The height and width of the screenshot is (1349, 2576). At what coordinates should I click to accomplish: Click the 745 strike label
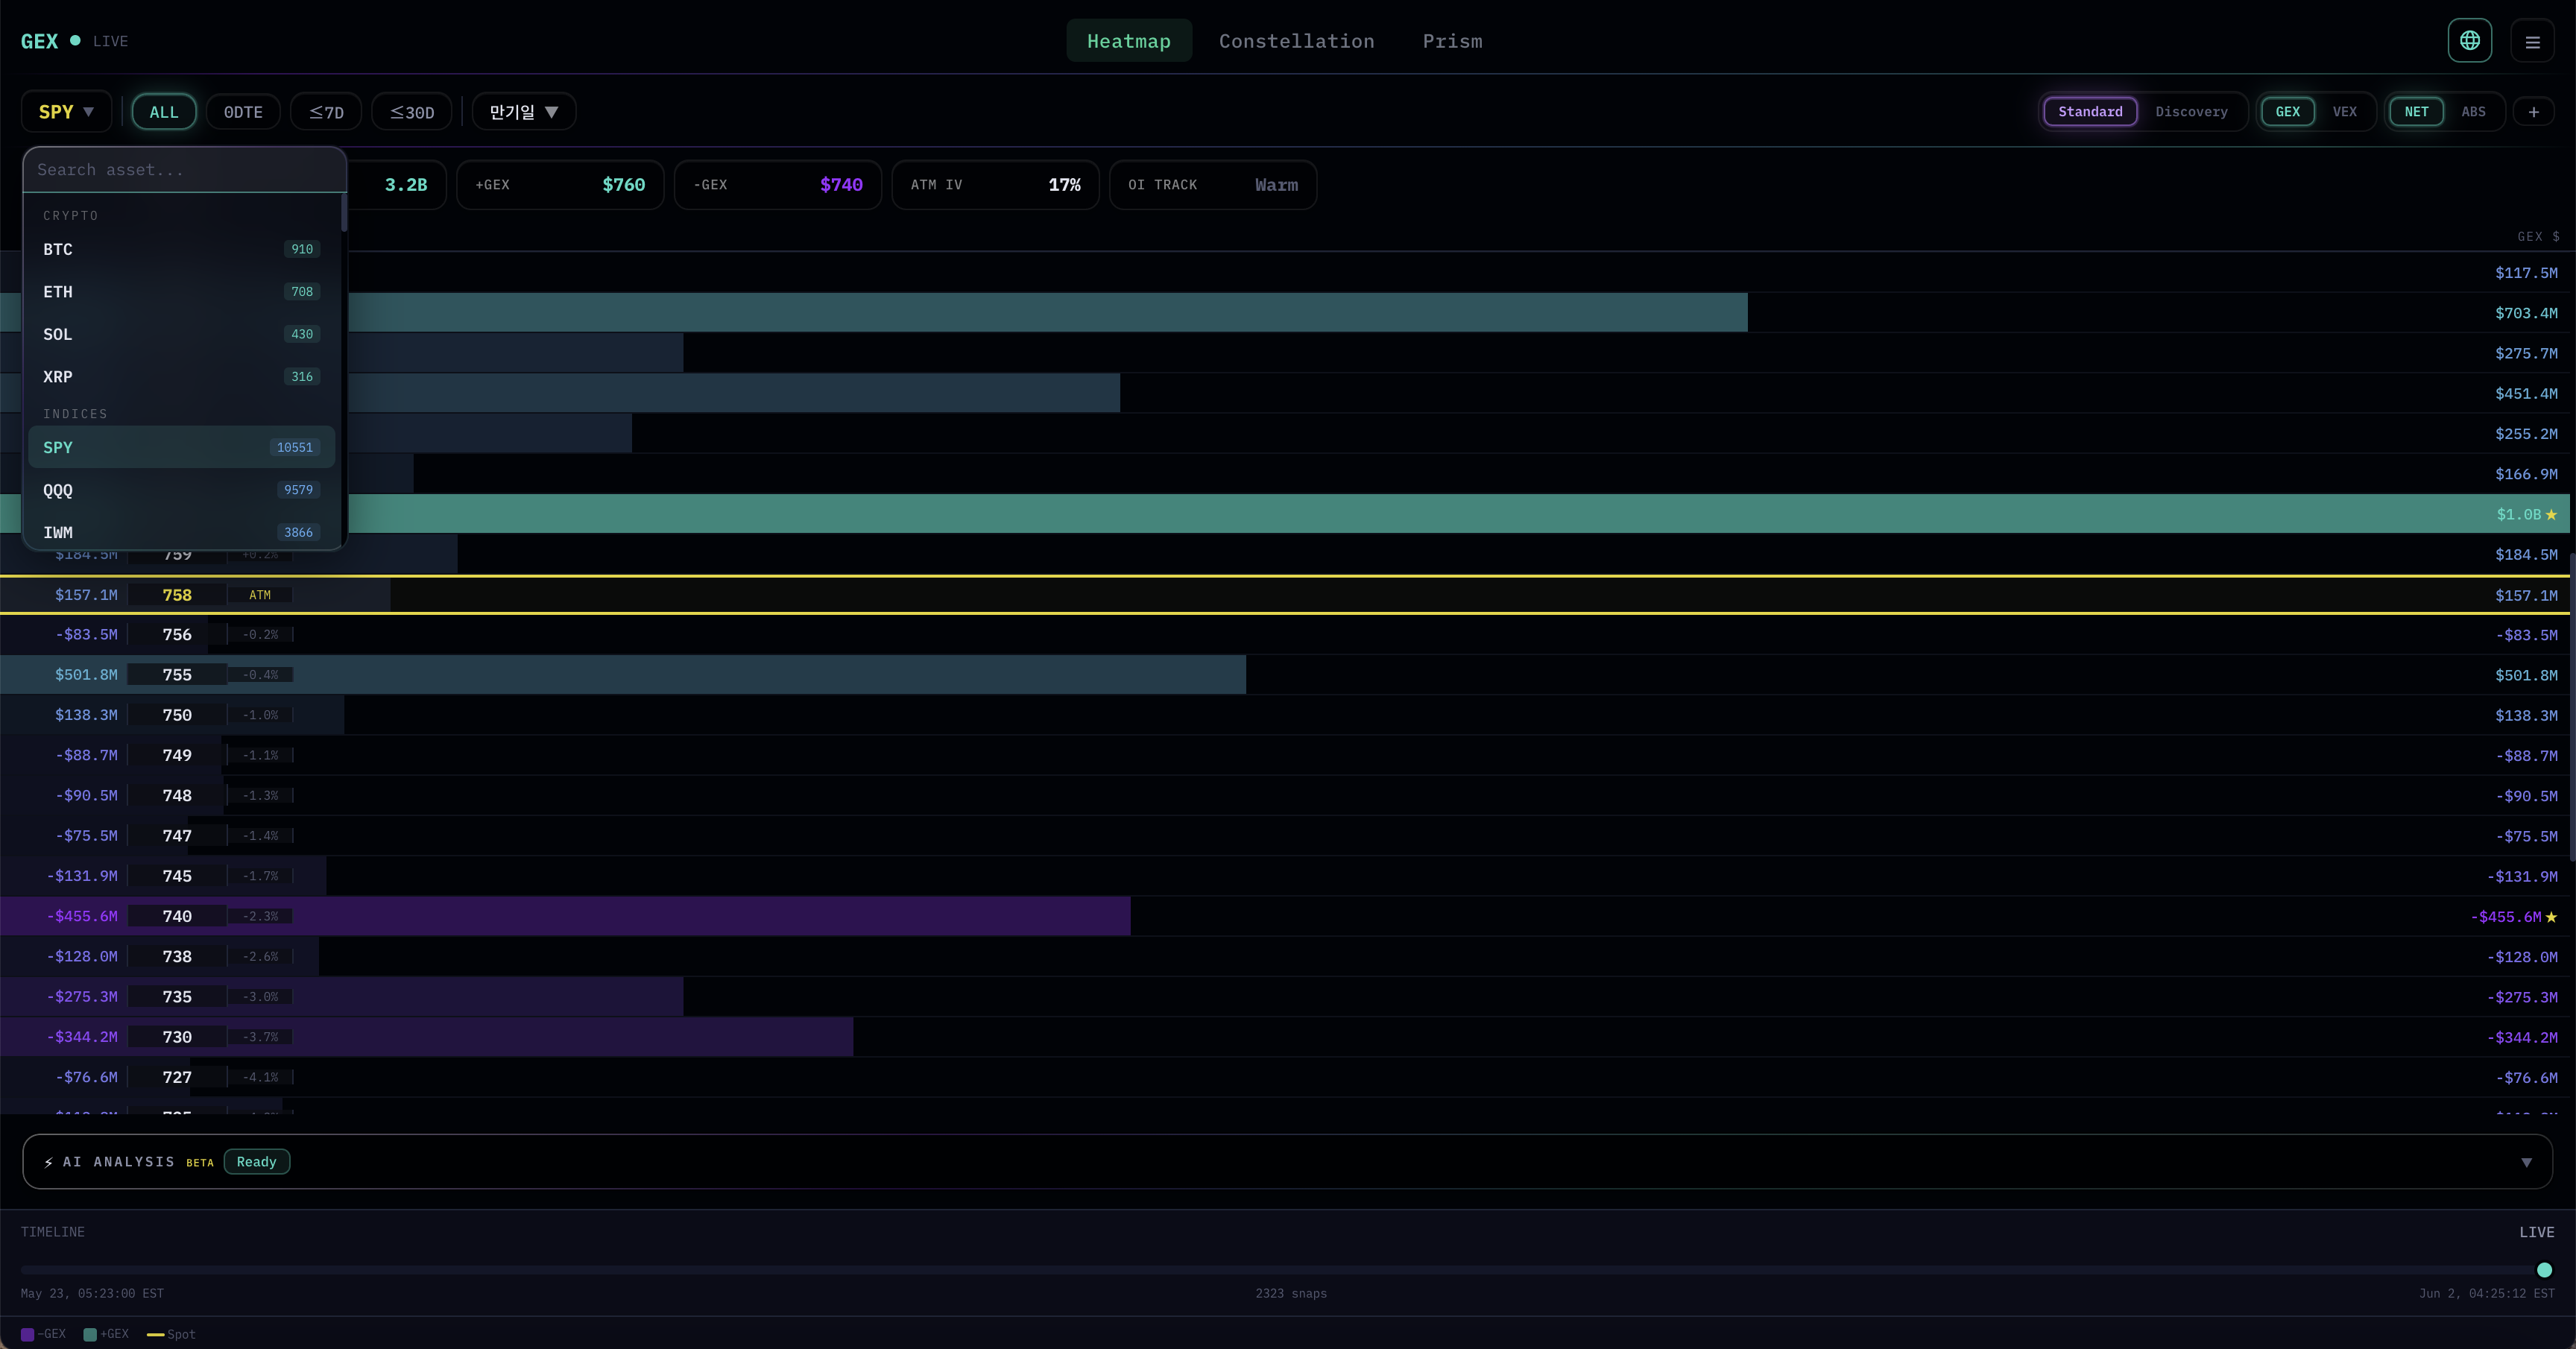coord(177,876)
